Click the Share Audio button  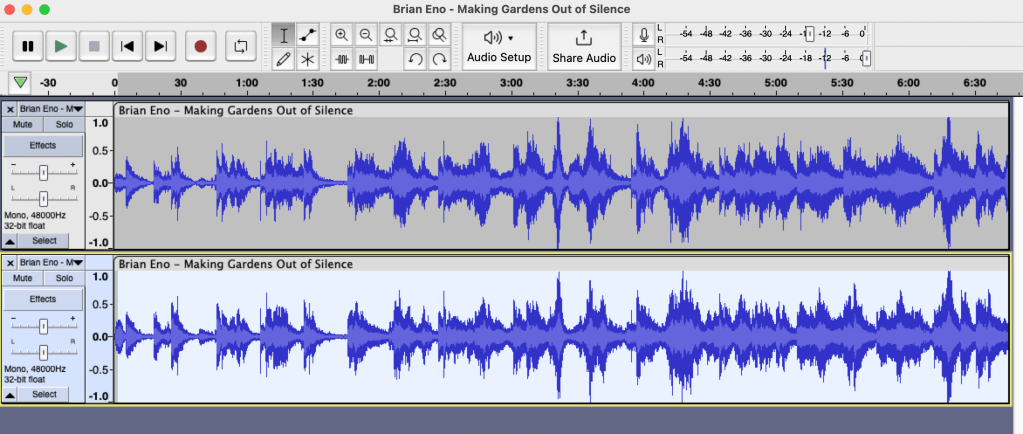[584, 46]
